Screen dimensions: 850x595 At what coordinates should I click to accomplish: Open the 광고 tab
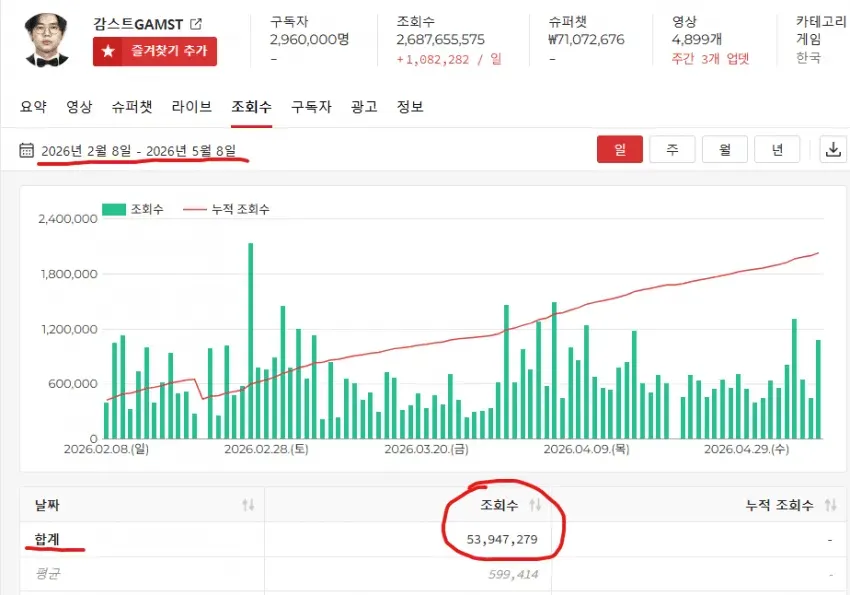coord(364,107)
